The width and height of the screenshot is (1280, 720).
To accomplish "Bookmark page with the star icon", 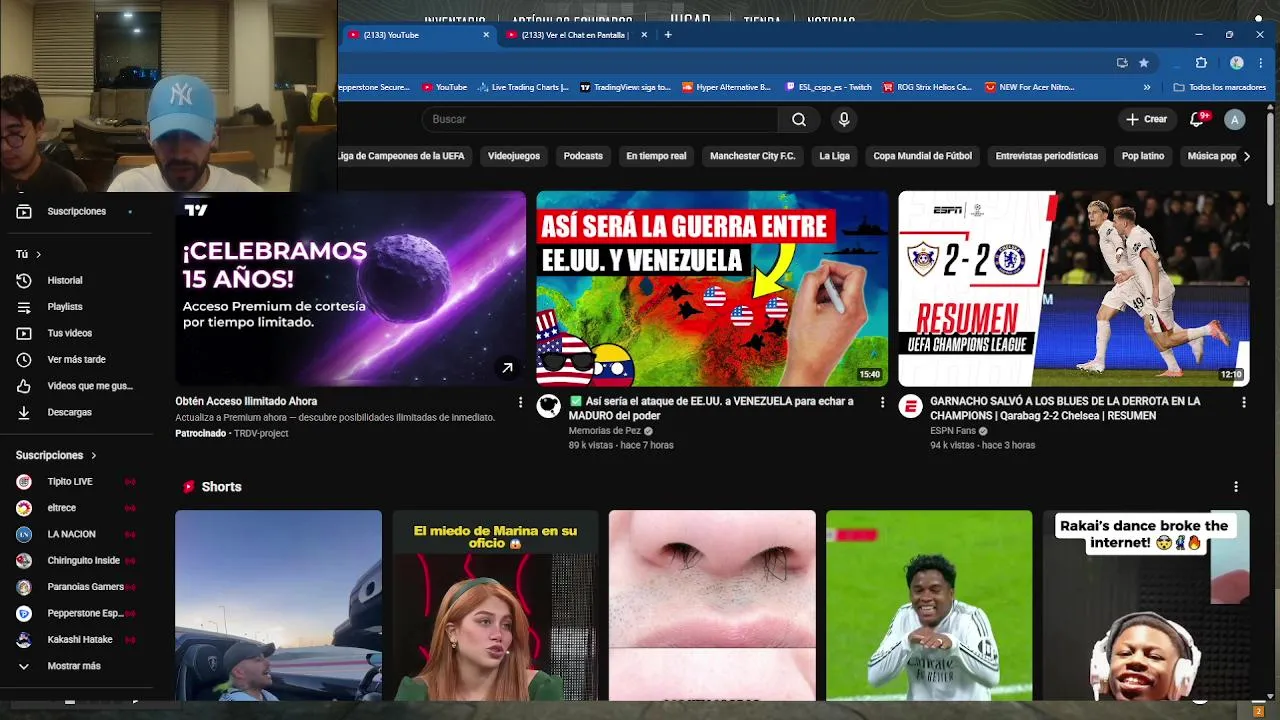I will (1144, 63).
